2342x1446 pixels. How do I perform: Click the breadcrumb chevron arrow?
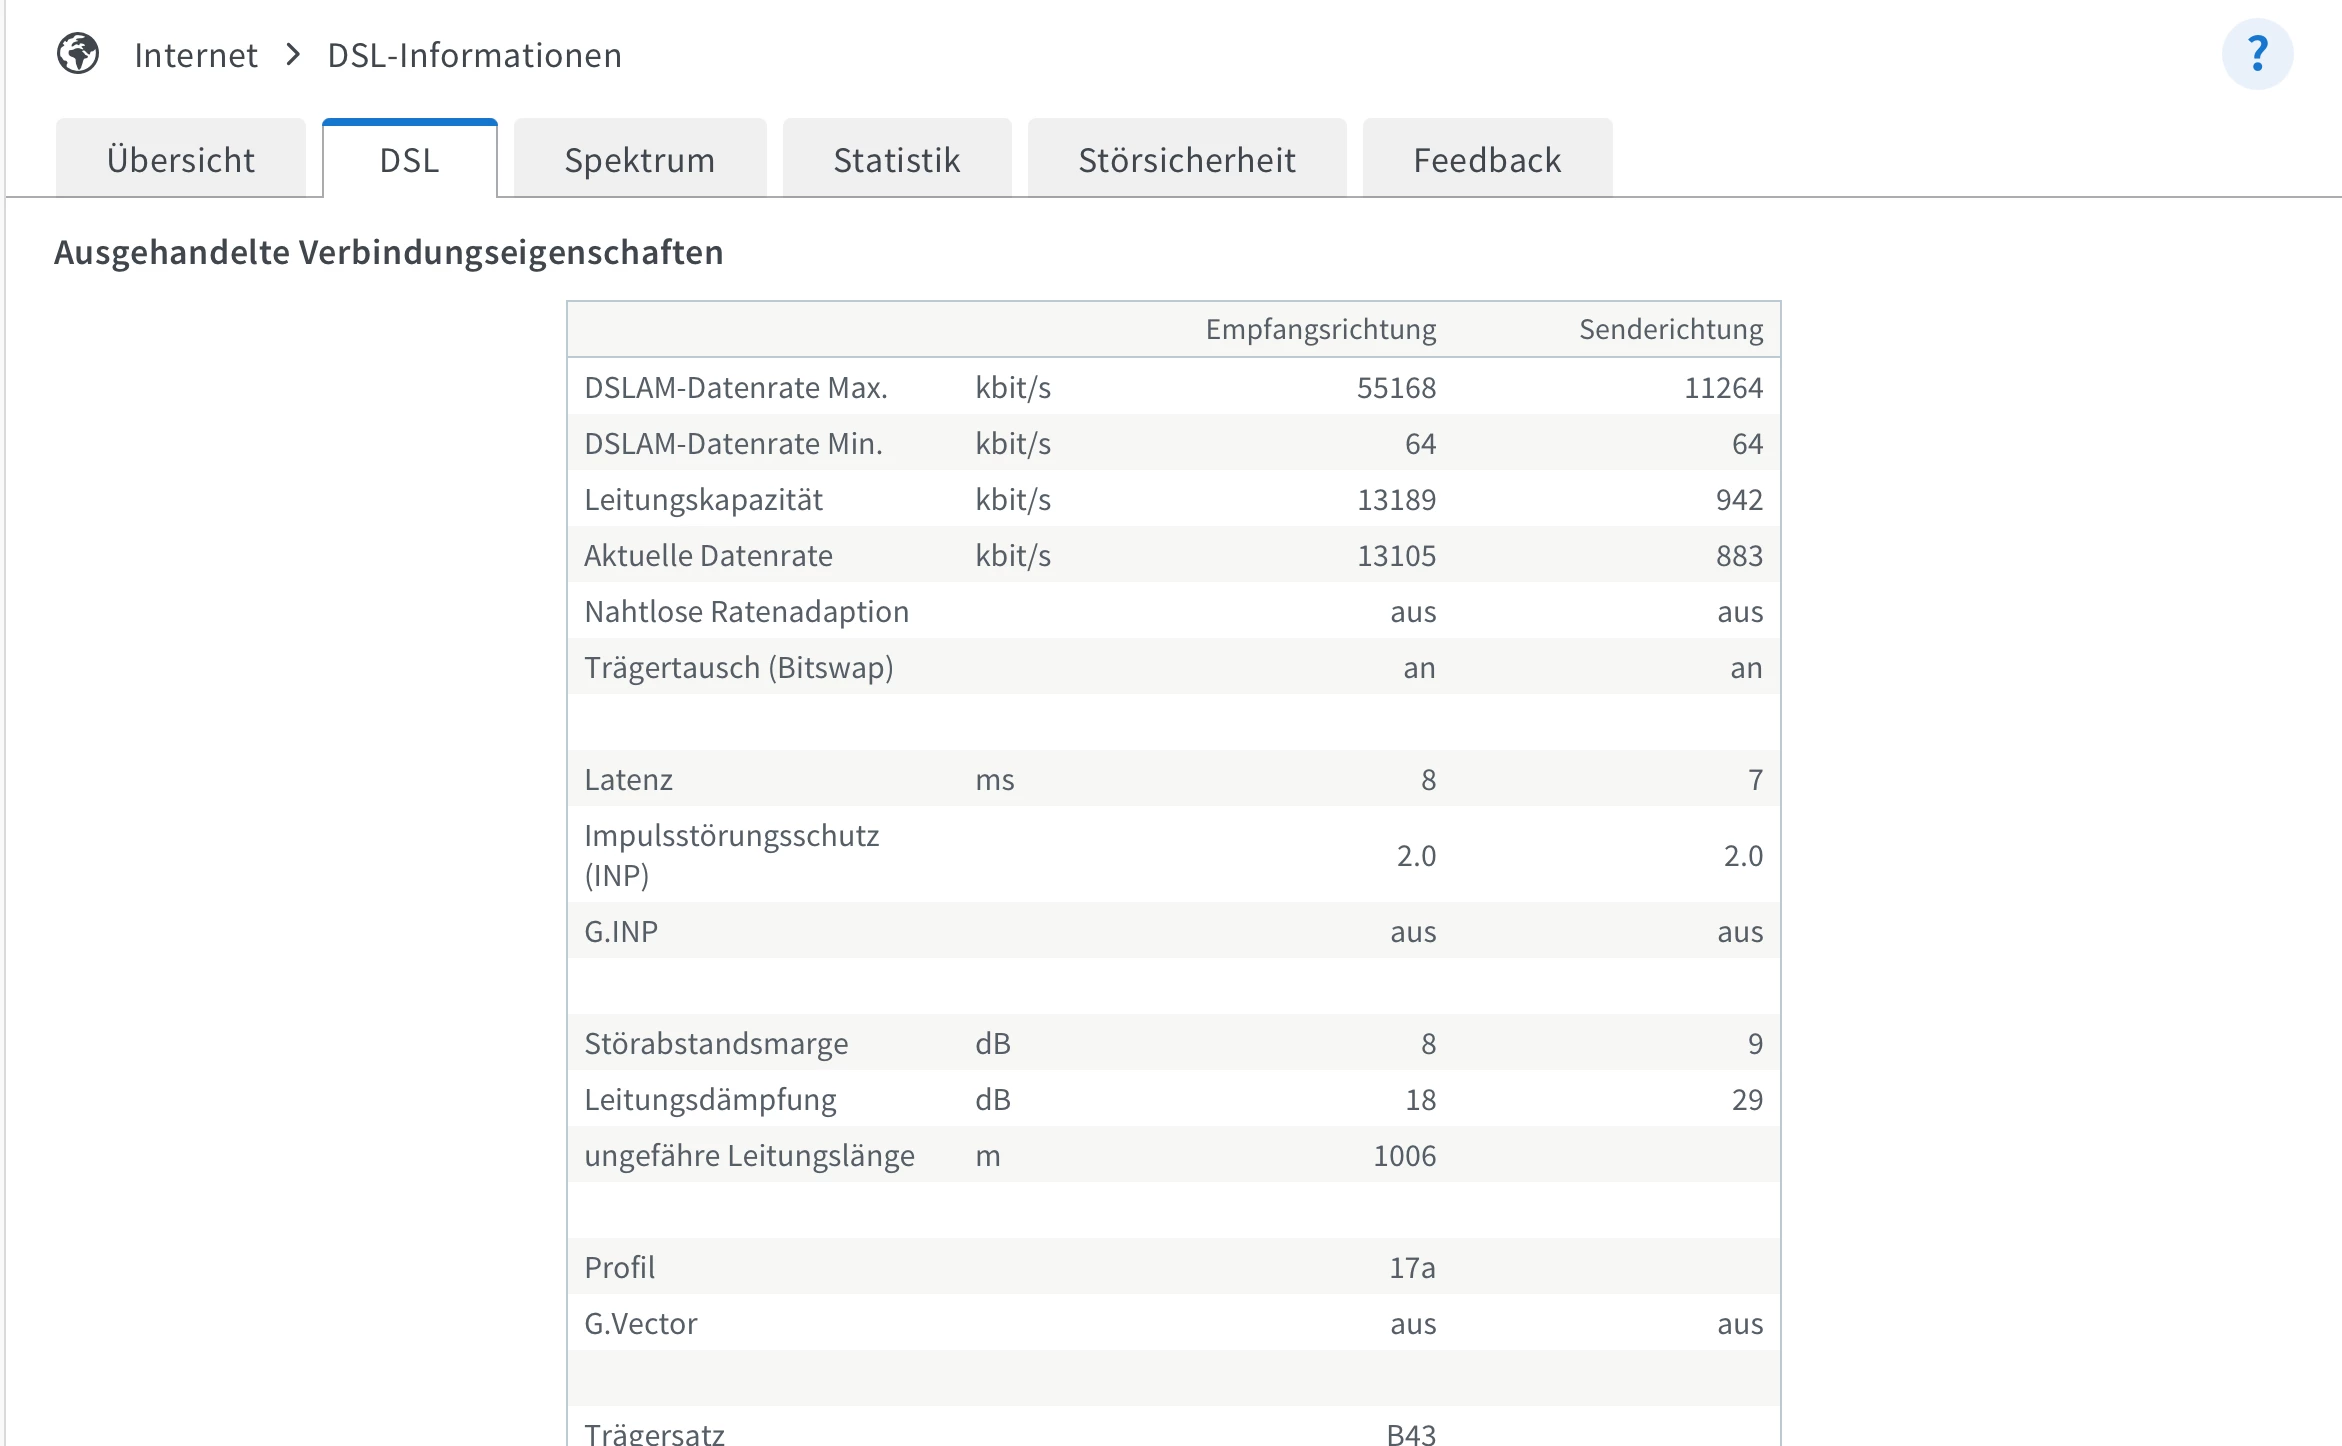293,54
